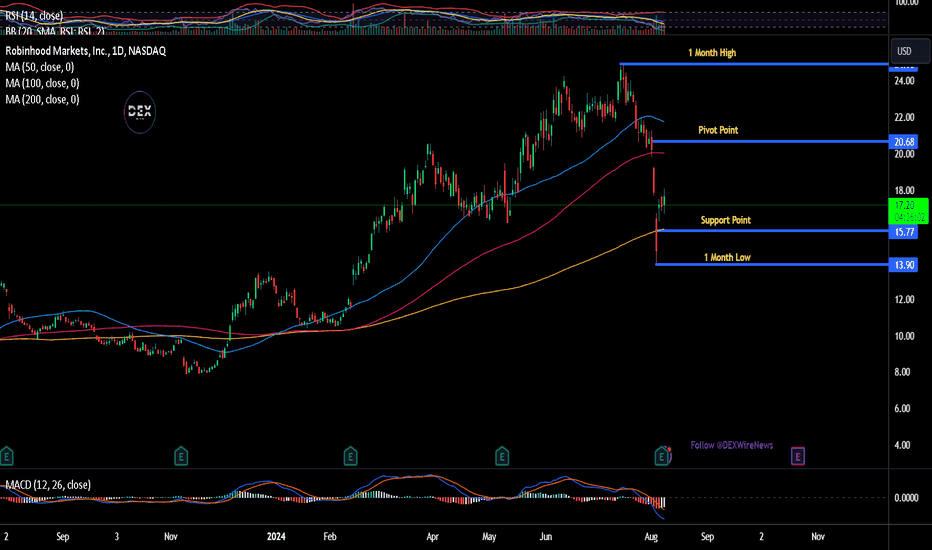Screen dimensions: 932x550
Task: Click the Pivot Point text label
Action: (718, 130)
